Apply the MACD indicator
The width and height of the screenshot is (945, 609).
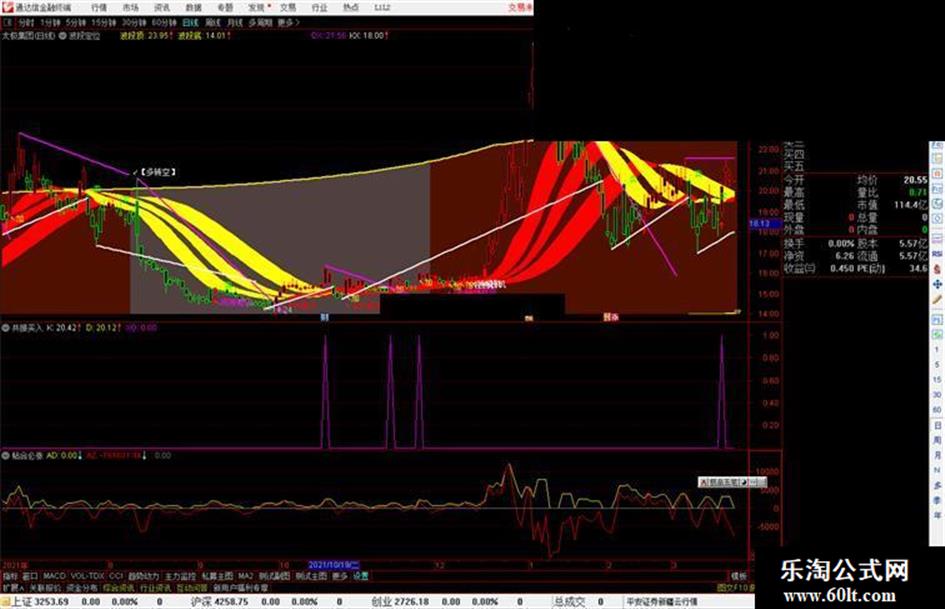click(54, 576)
